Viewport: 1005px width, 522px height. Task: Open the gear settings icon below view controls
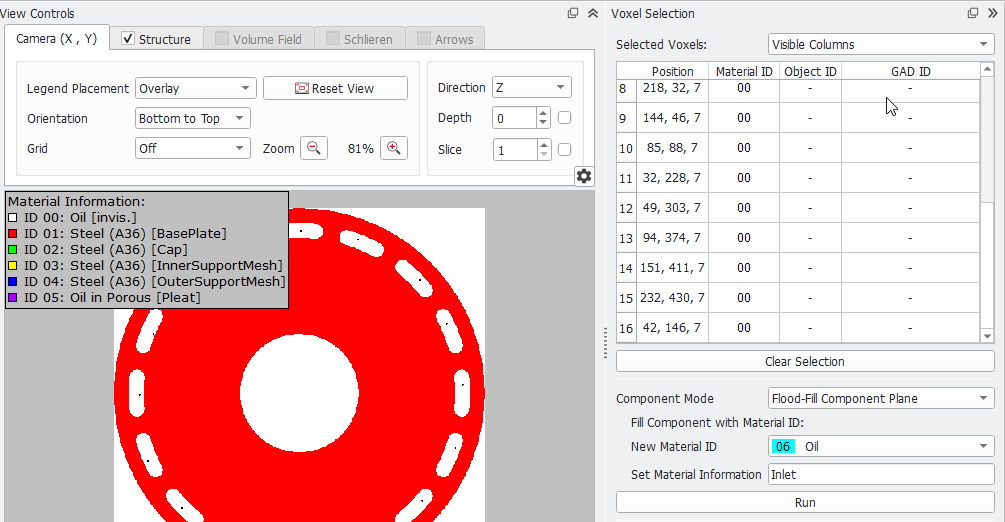584,176
